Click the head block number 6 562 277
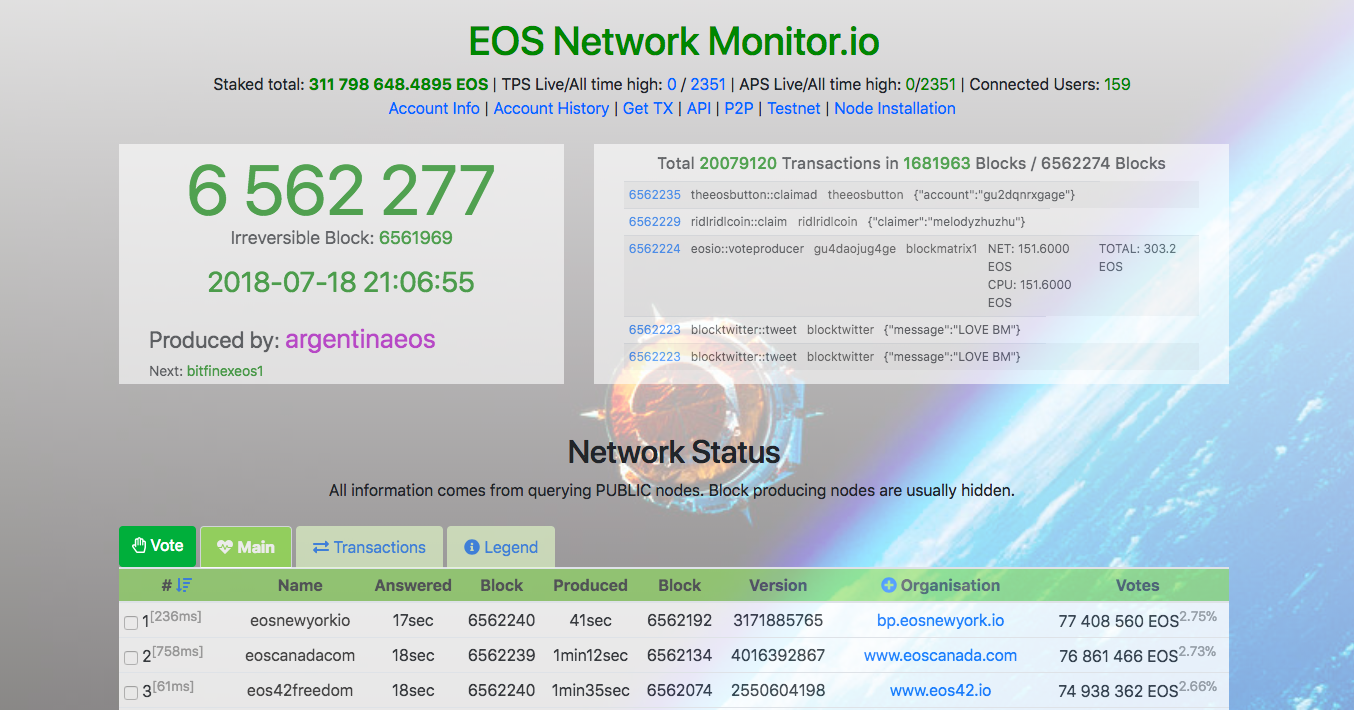 click(x=341, y=190)
